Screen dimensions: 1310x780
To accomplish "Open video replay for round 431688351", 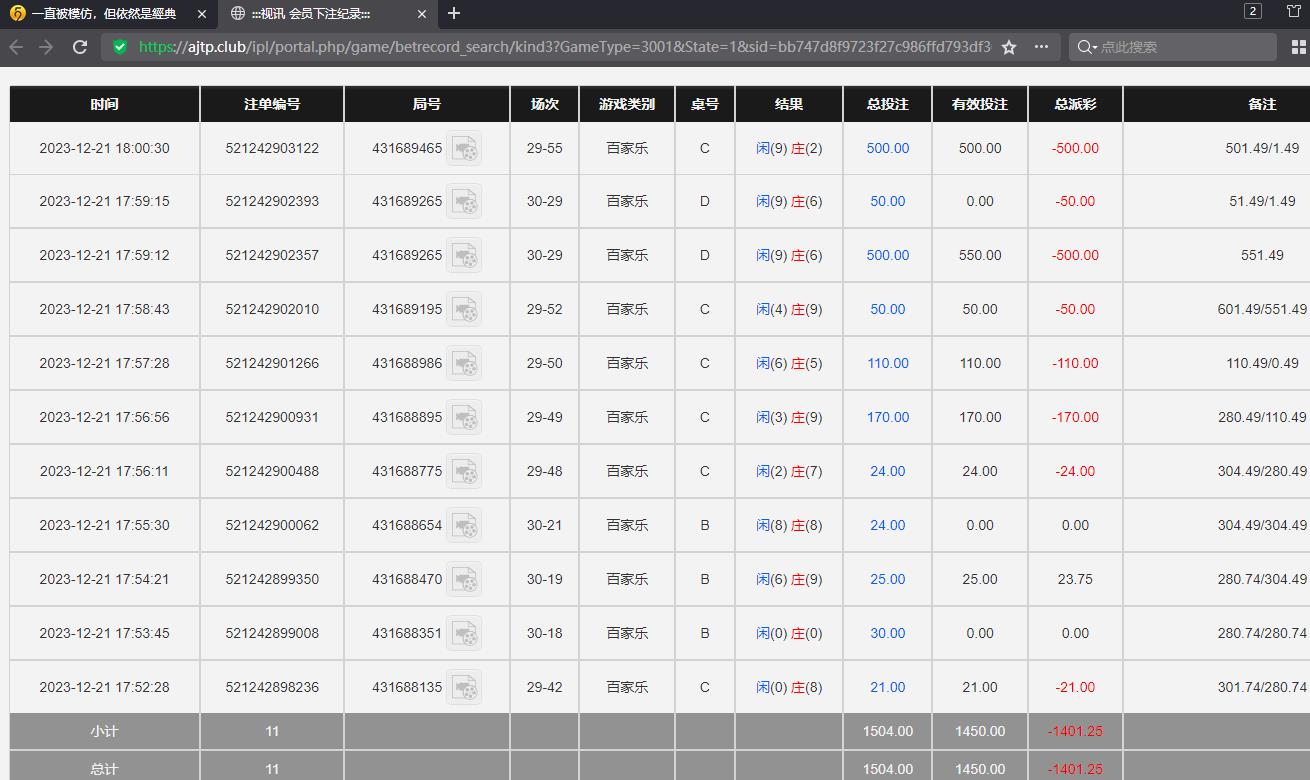I will (x=464, y=633).
